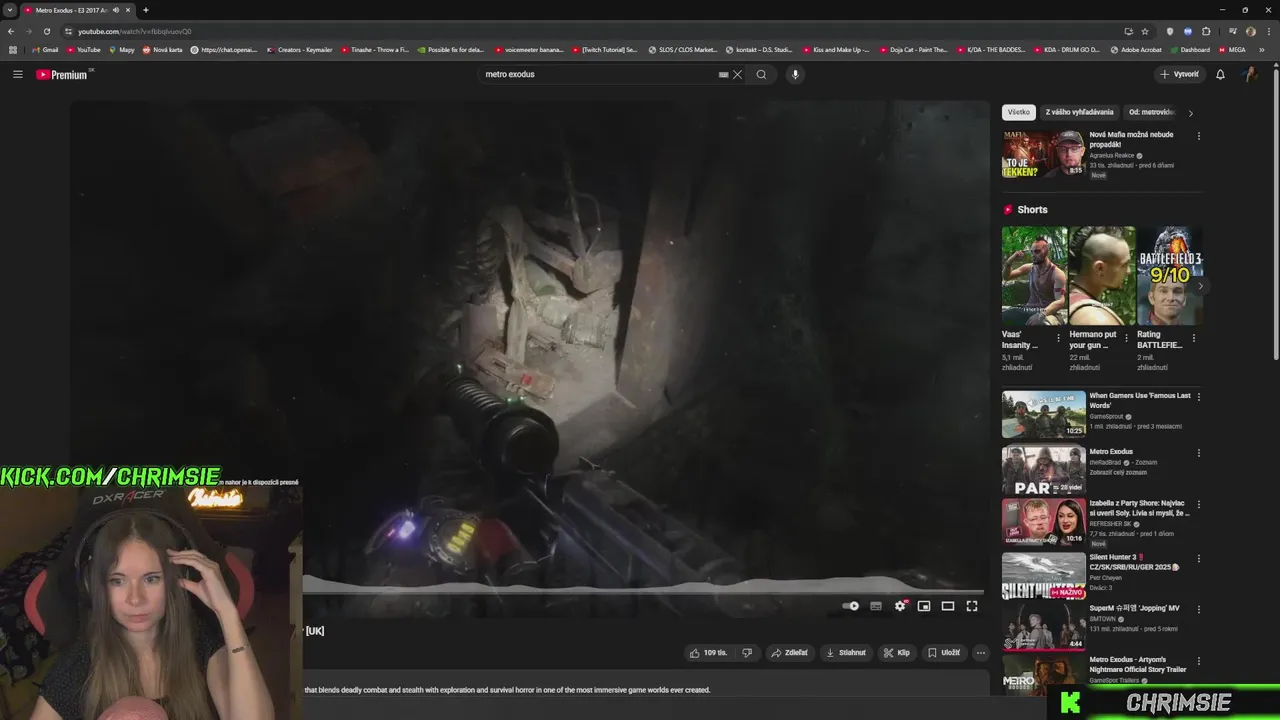The image size is (1280, 720).
Task: Open Nová Mafia možná nebude propadák thumbnail
Action: (1043, 154)
